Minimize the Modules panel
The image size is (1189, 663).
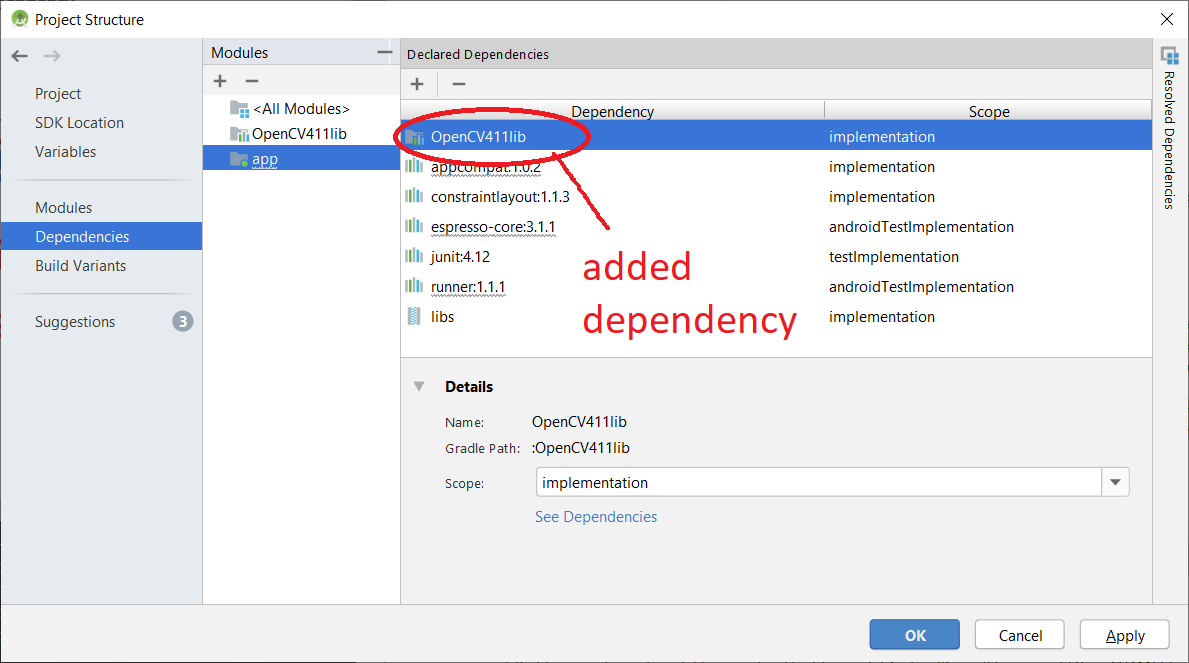(x=385, y=53)
